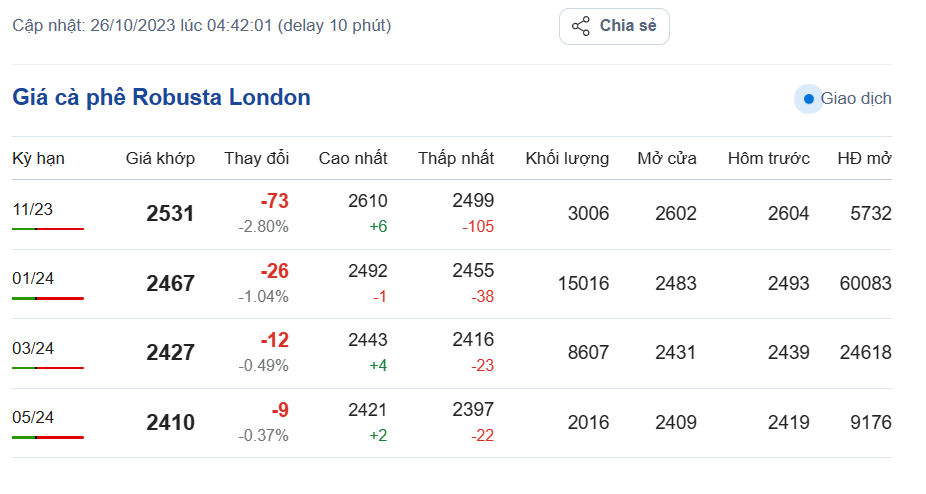This screenshot has height=494, width=926.
Task: Click the red-green bar under 03/24
Action: pyautogui.click(x=48, y=368)
